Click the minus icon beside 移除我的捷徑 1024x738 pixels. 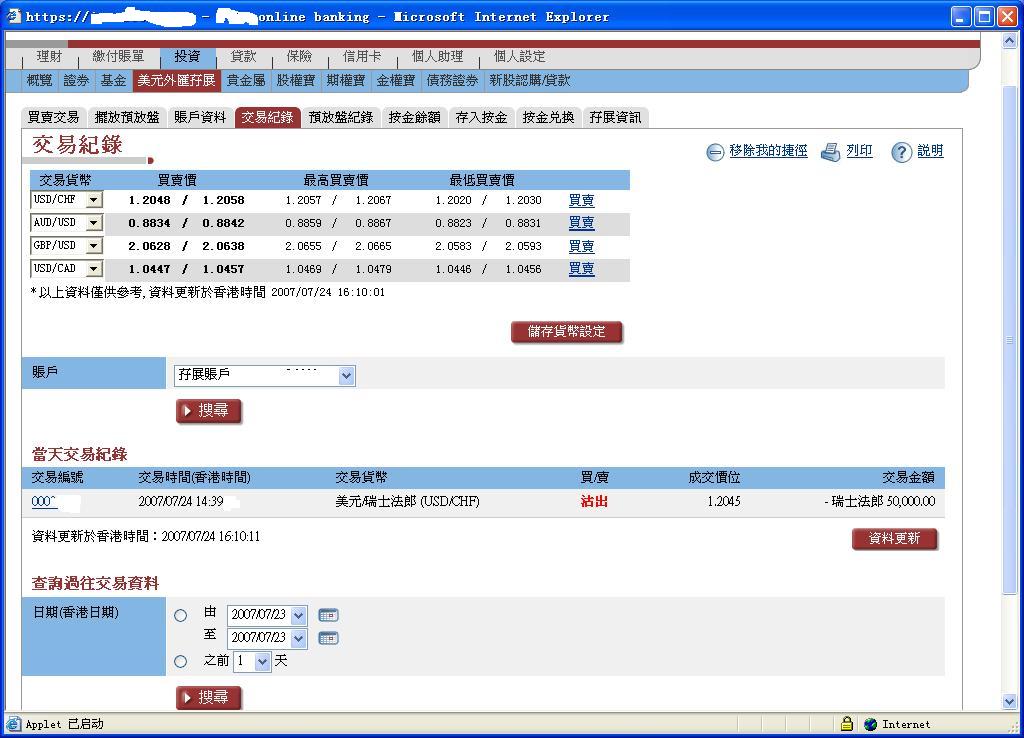point(716,151)
